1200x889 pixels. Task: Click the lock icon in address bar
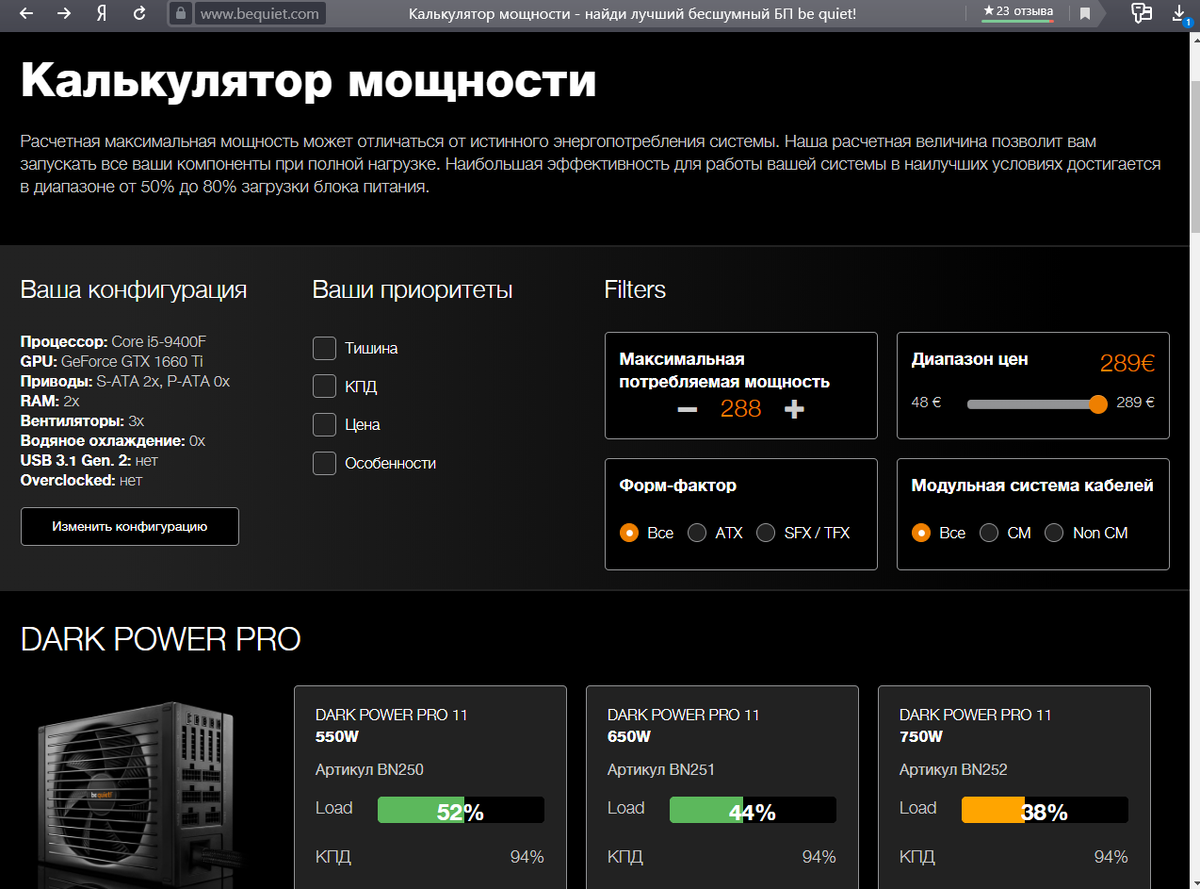tap(180, 13)
